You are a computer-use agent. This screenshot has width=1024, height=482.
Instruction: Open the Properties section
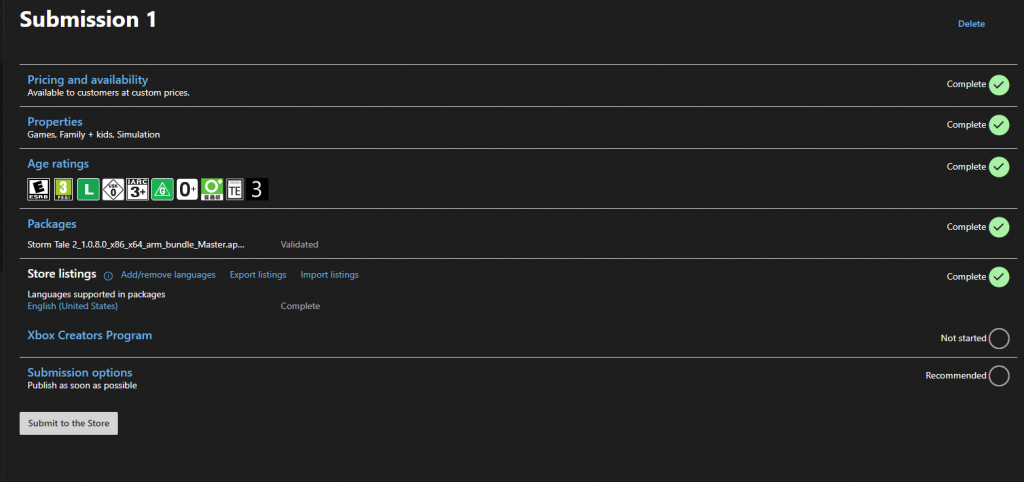click(55, 122)
